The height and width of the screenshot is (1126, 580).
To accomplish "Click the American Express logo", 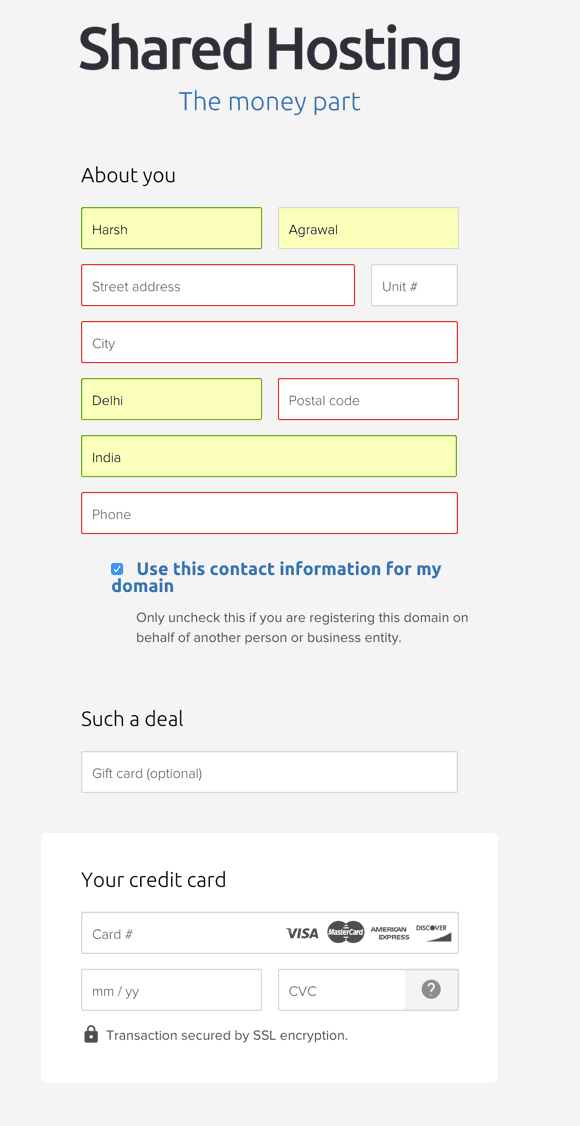I will click(x=390, y=933).
